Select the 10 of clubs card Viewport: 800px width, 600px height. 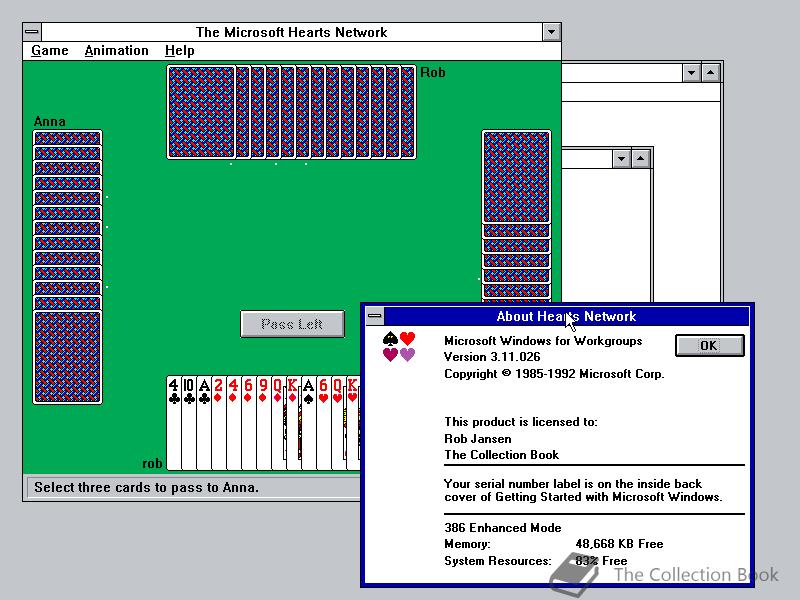pos(189,422)
